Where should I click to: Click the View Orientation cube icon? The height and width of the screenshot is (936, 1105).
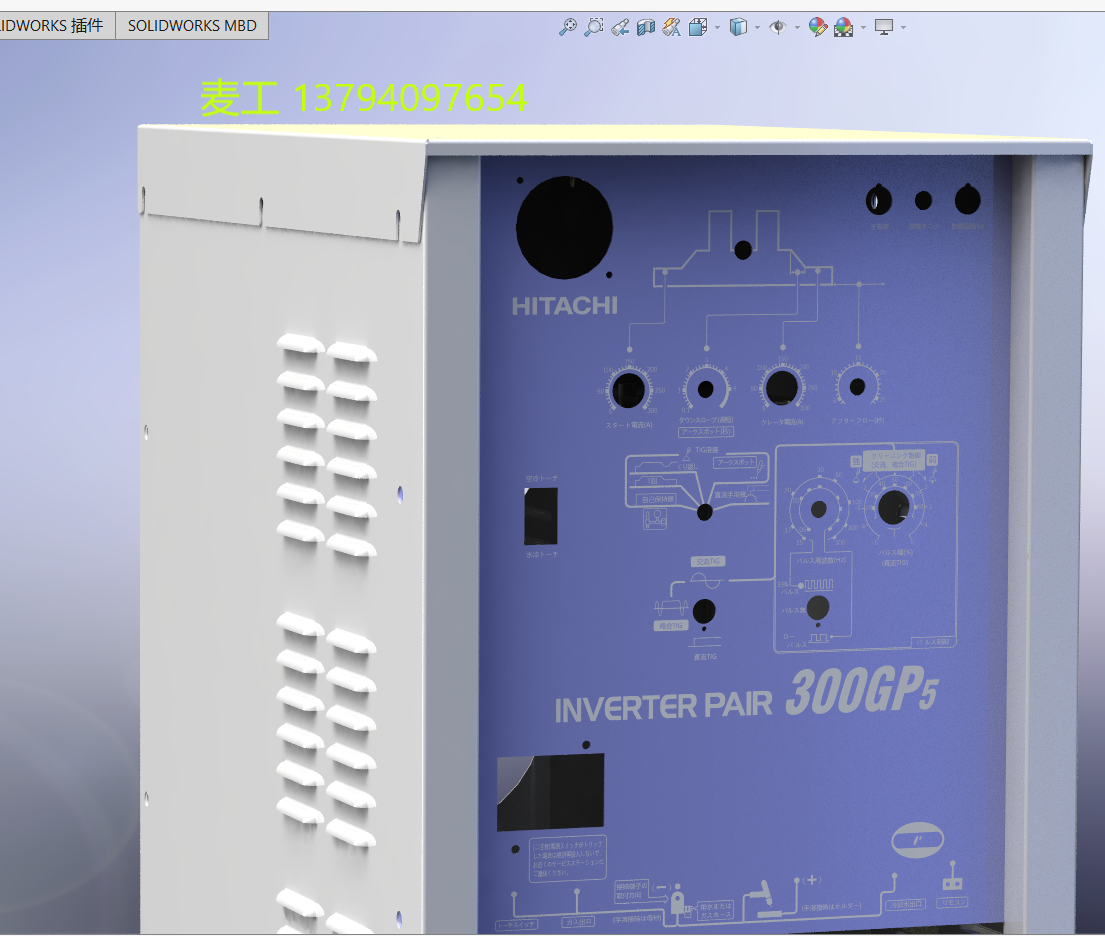[698, 27]
